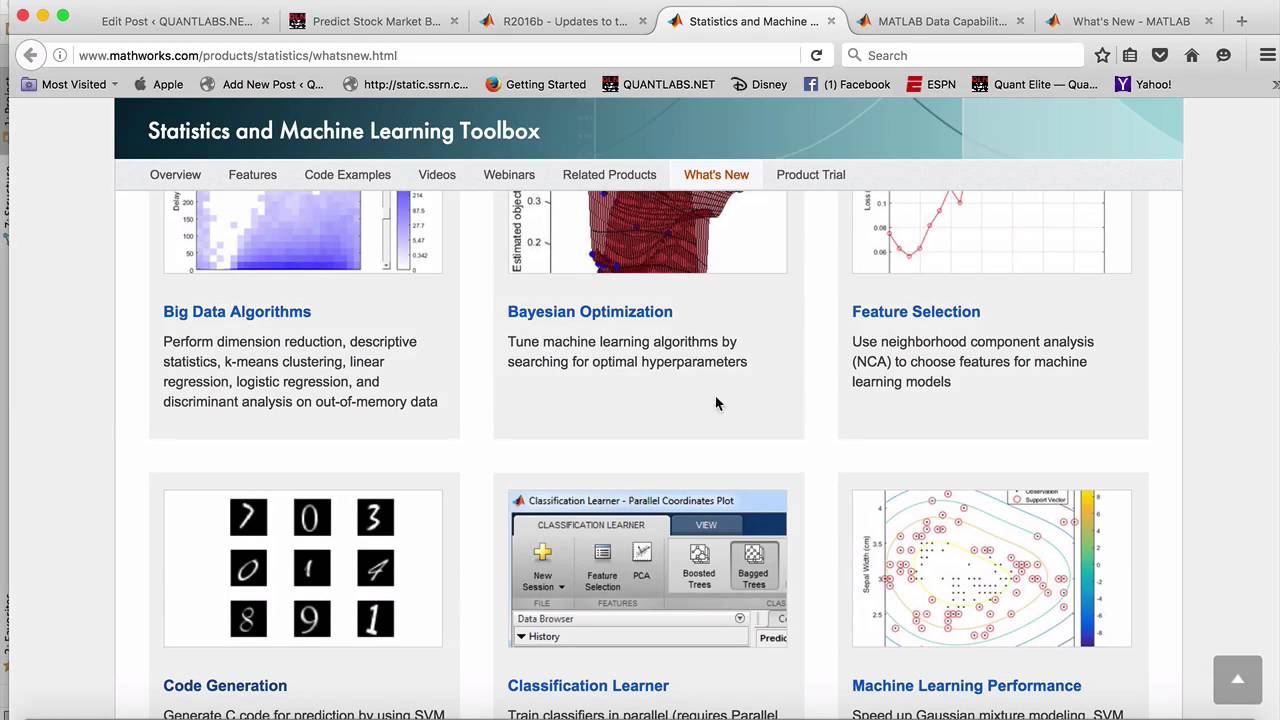Open the Firefox hamburger menu
Viewport: 1280px width, 720px height.
click(x=1267, y=56)
